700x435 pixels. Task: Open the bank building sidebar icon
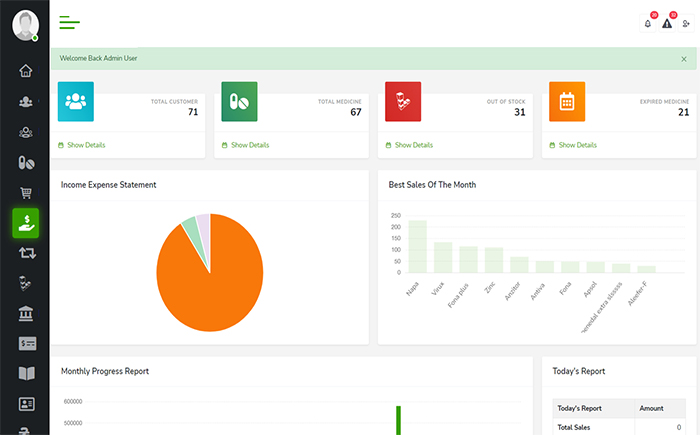[x=26, y=314]
